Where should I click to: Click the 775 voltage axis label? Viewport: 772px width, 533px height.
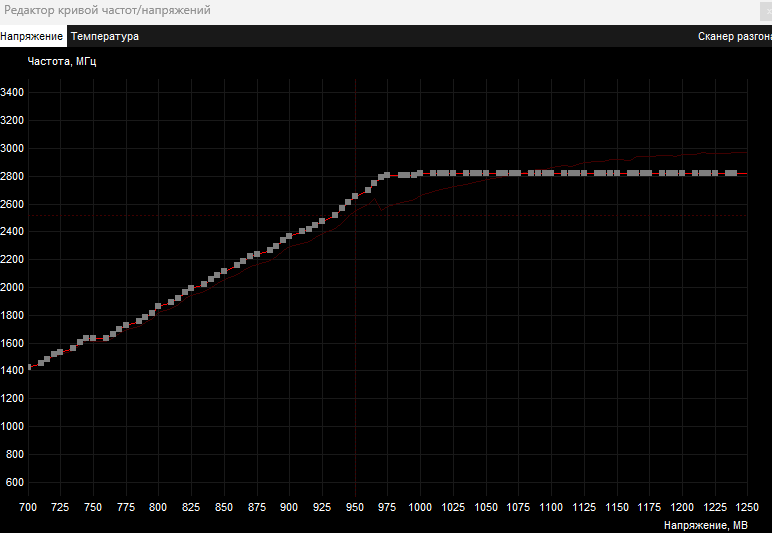click(x=126, y=507)
